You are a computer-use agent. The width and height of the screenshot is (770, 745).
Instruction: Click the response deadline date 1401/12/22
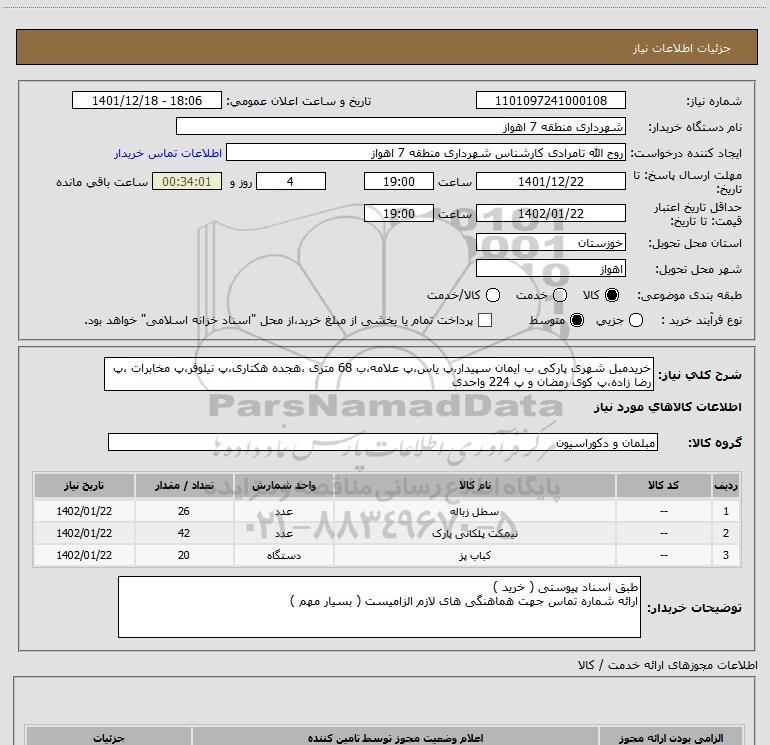click(x=550, y=182)
